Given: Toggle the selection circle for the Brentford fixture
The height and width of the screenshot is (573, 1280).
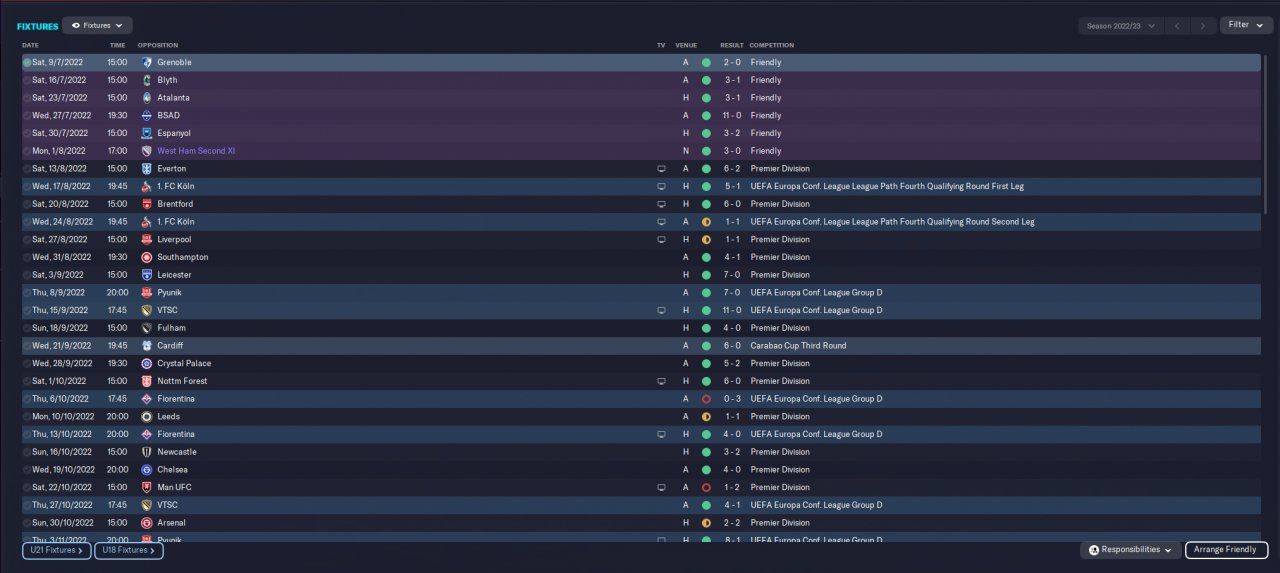Looking at the screenshot, I should [x=27, y=204].
